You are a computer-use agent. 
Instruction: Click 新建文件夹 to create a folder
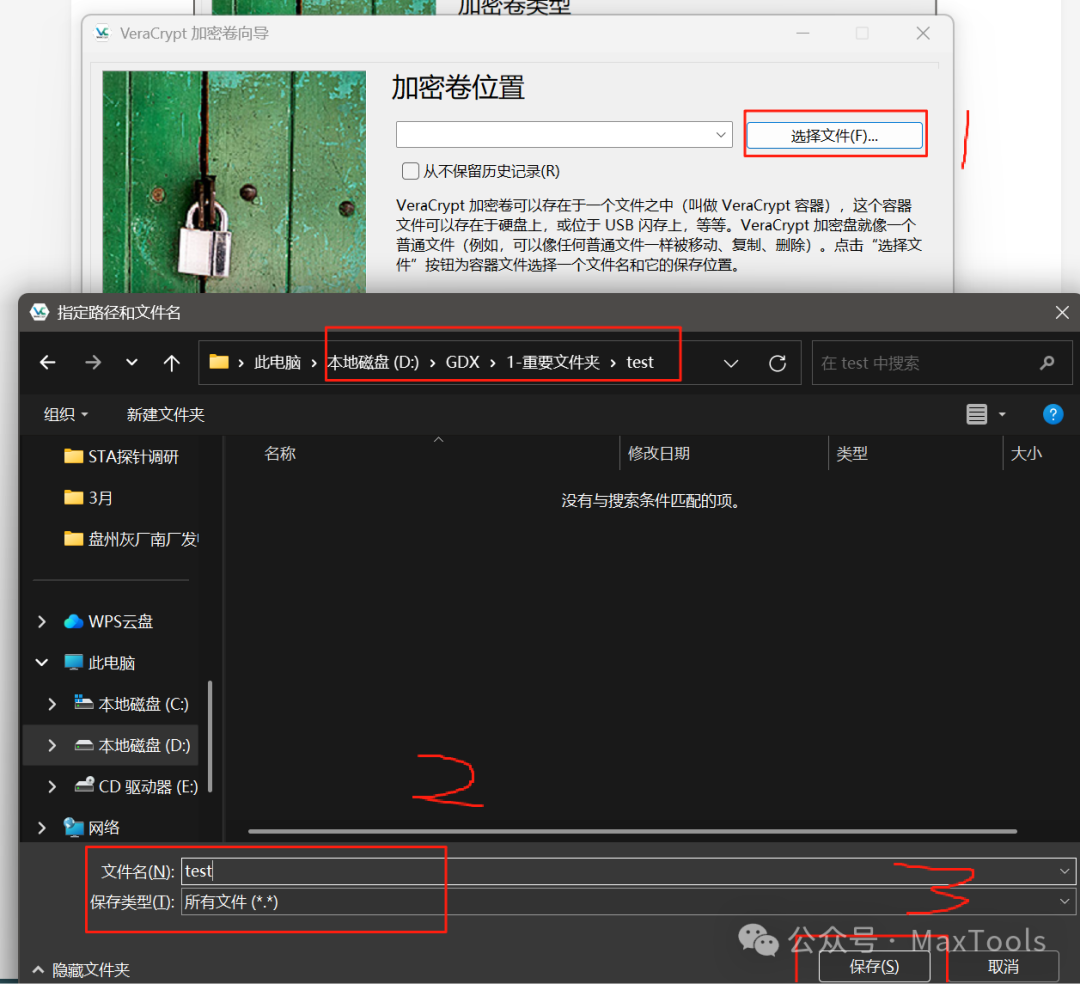165,414
